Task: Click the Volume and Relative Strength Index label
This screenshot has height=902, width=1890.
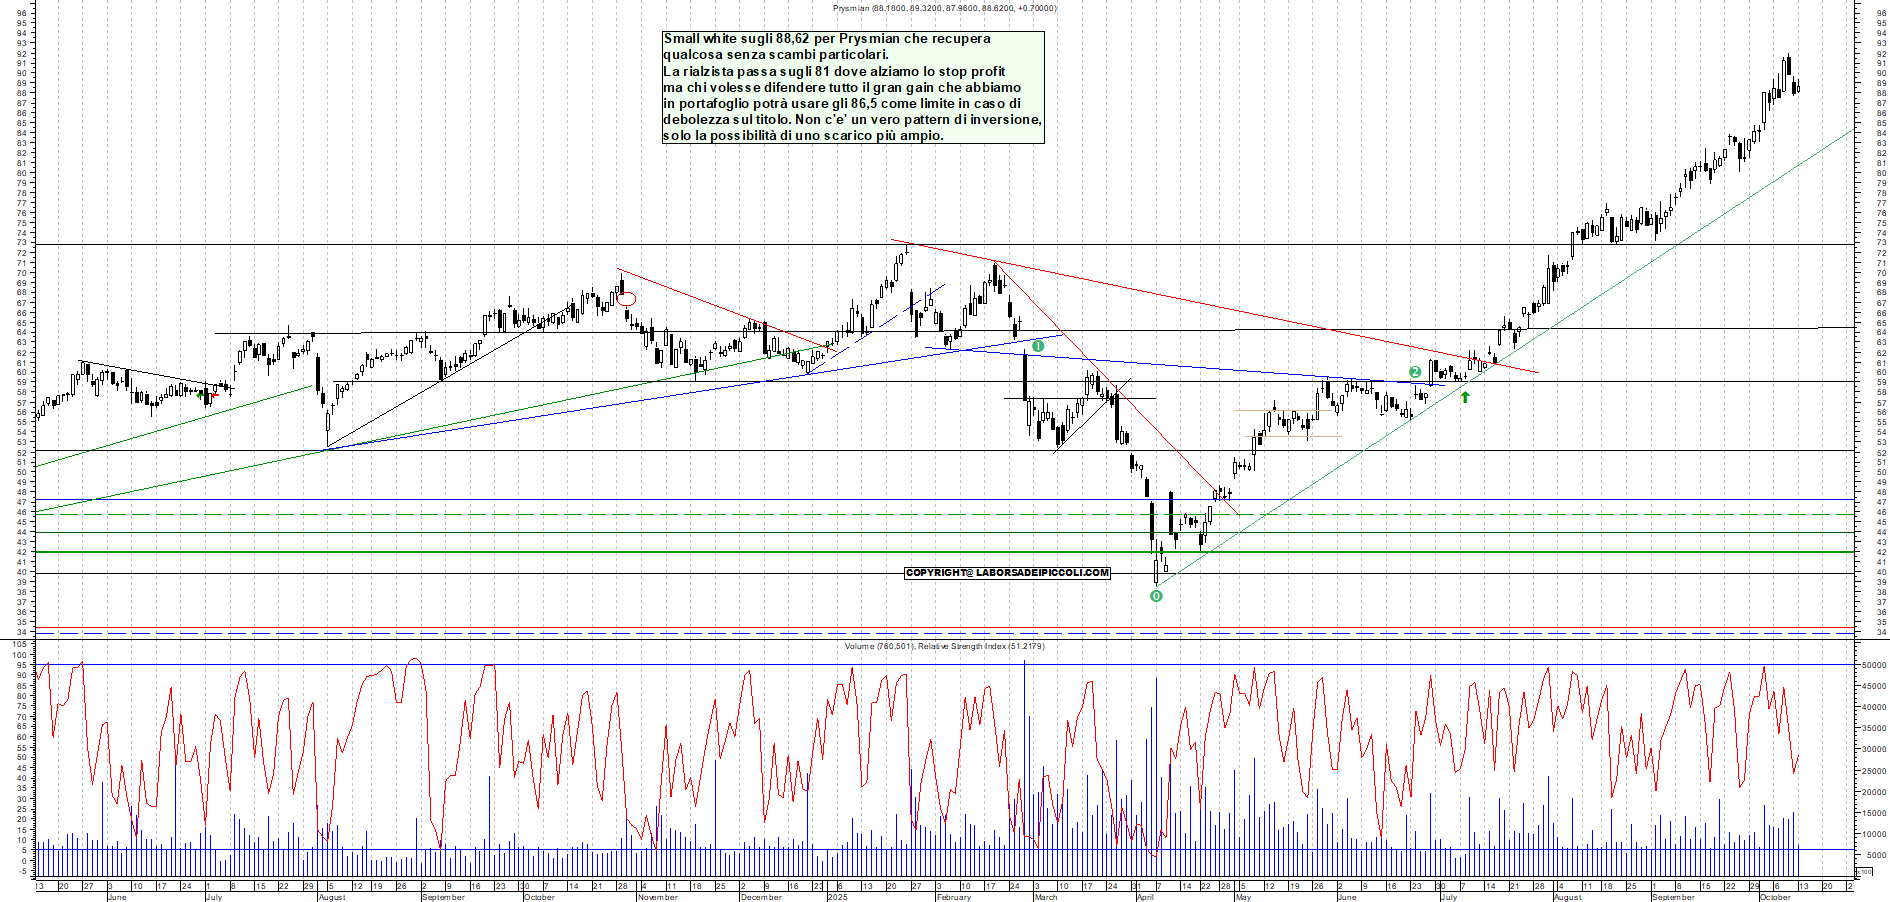Action: (x=944, y=646)
